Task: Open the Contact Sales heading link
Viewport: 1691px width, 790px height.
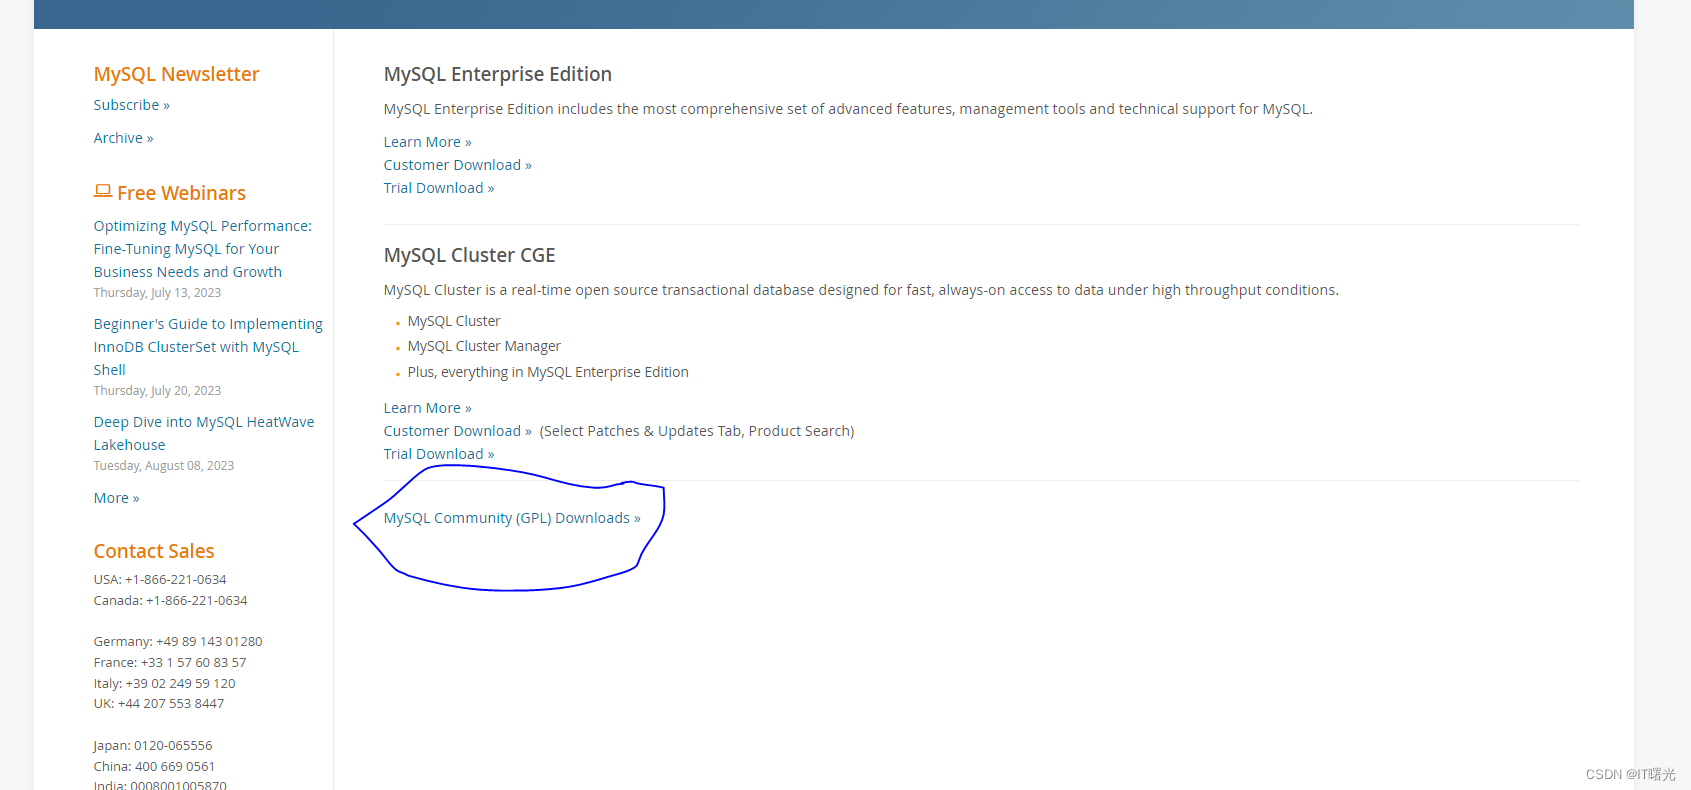Action: 154,551
